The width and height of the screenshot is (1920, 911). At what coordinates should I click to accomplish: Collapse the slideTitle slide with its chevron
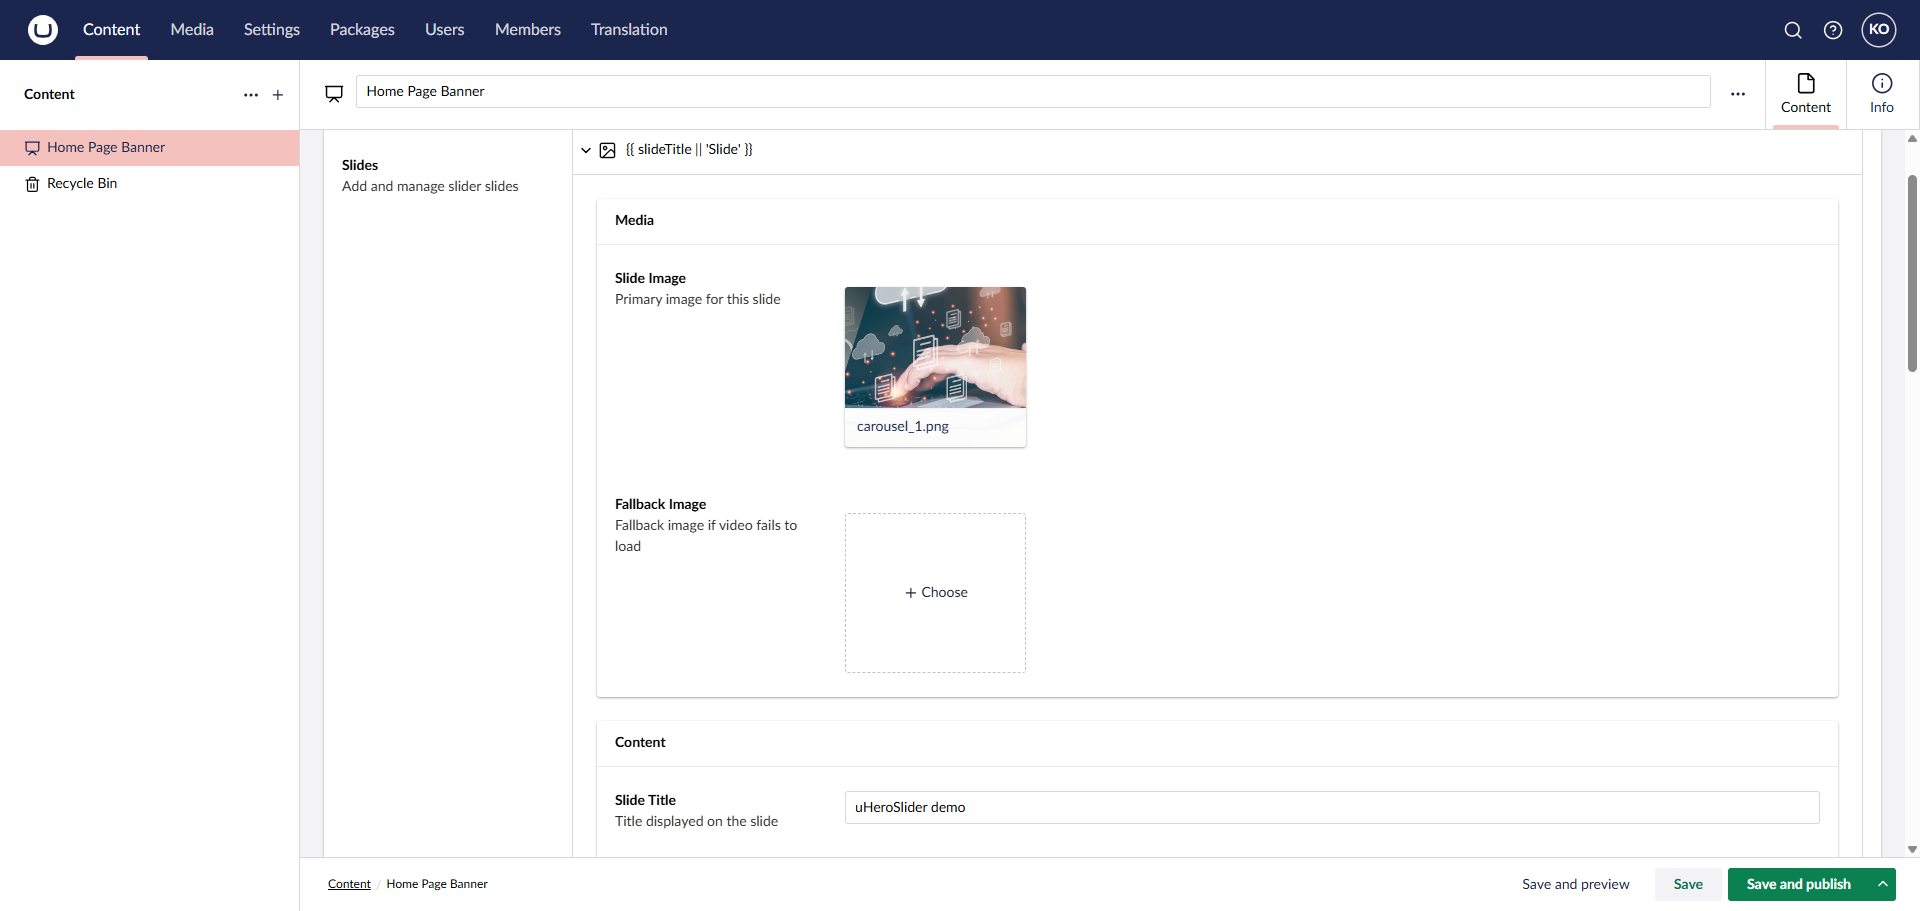point(586,150)
